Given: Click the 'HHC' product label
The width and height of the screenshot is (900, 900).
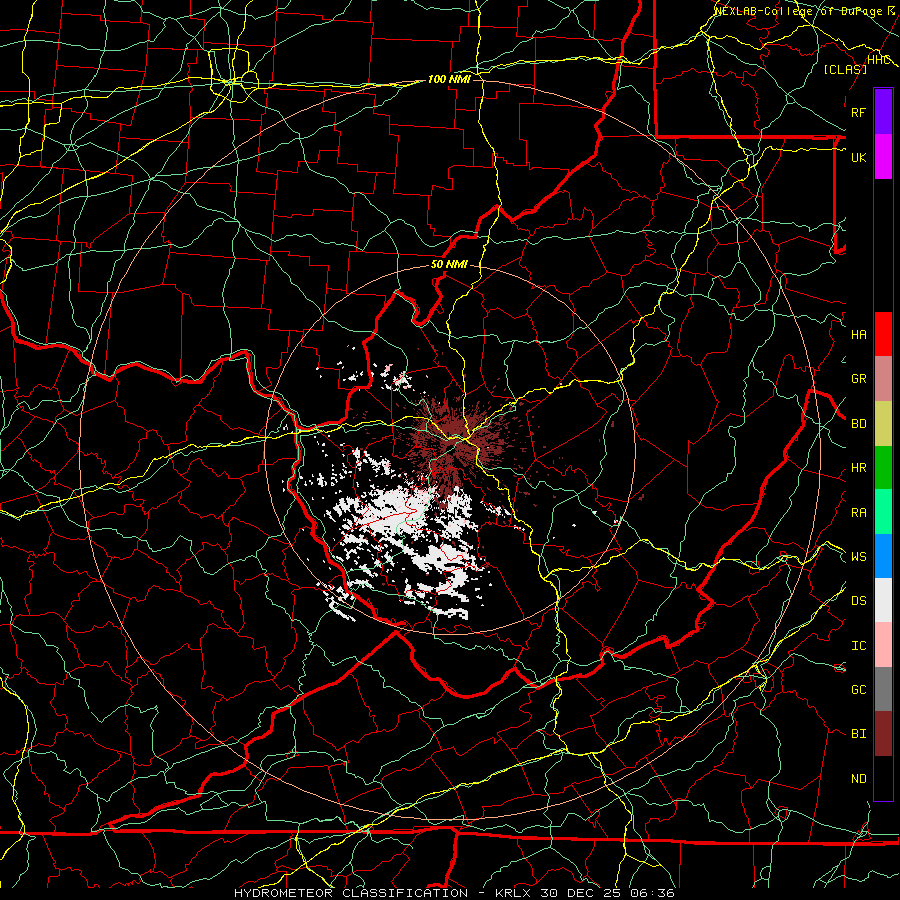Looking at the screenshot, I should click(x=879, y=60).
